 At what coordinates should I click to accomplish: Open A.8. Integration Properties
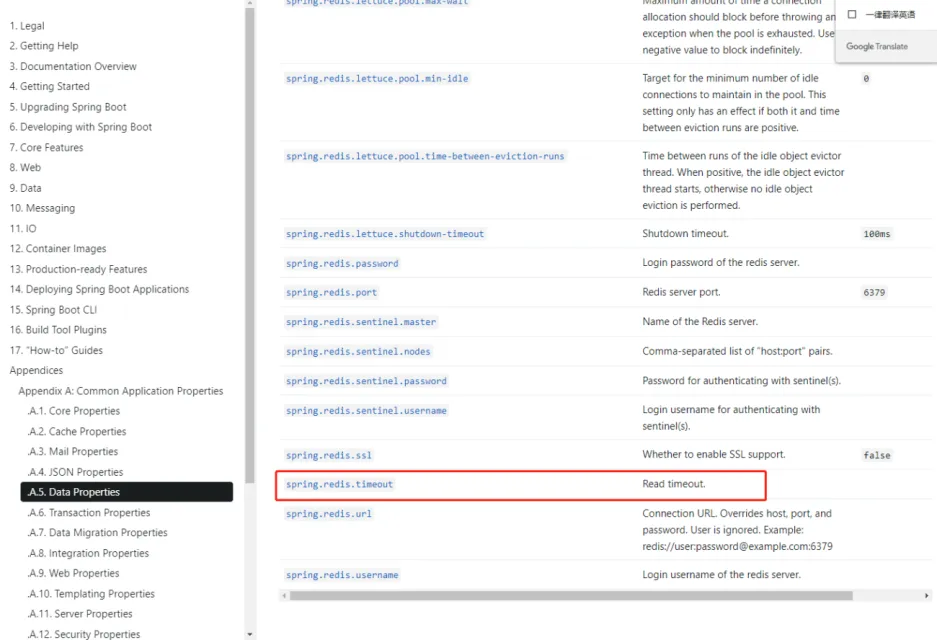88,553
